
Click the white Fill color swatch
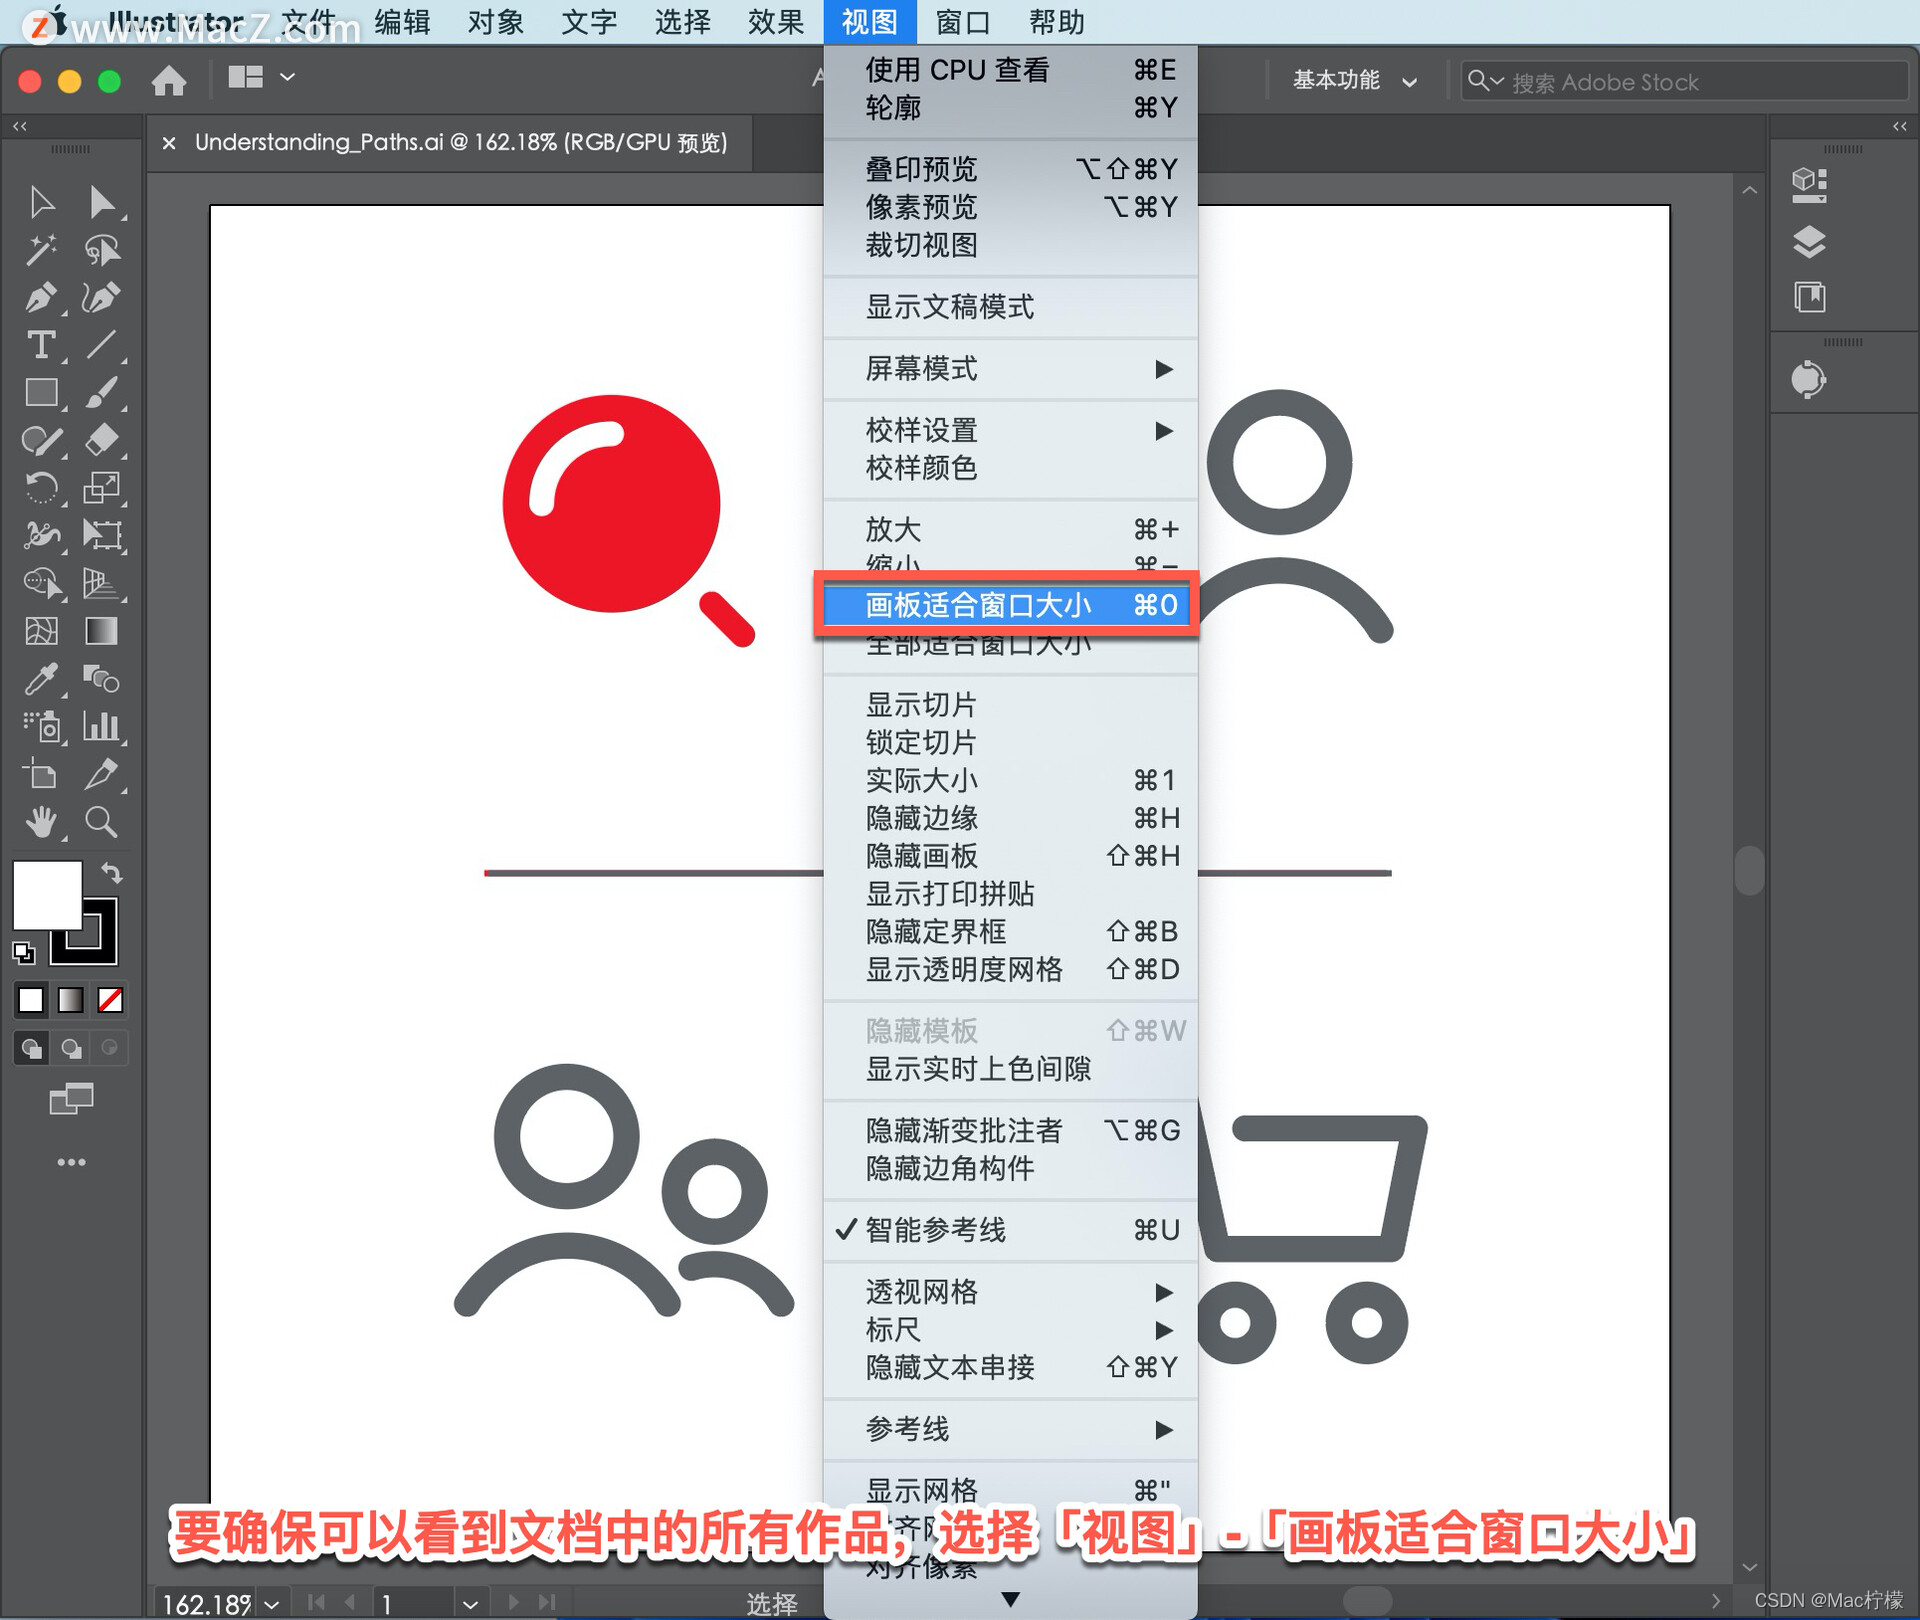(45, 894)
